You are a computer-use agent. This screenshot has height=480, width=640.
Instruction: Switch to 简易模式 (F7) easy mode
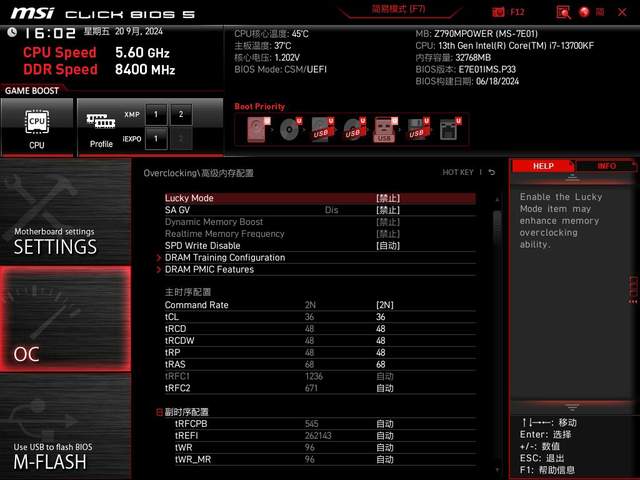pyautogui.click(x=398, y=9)
